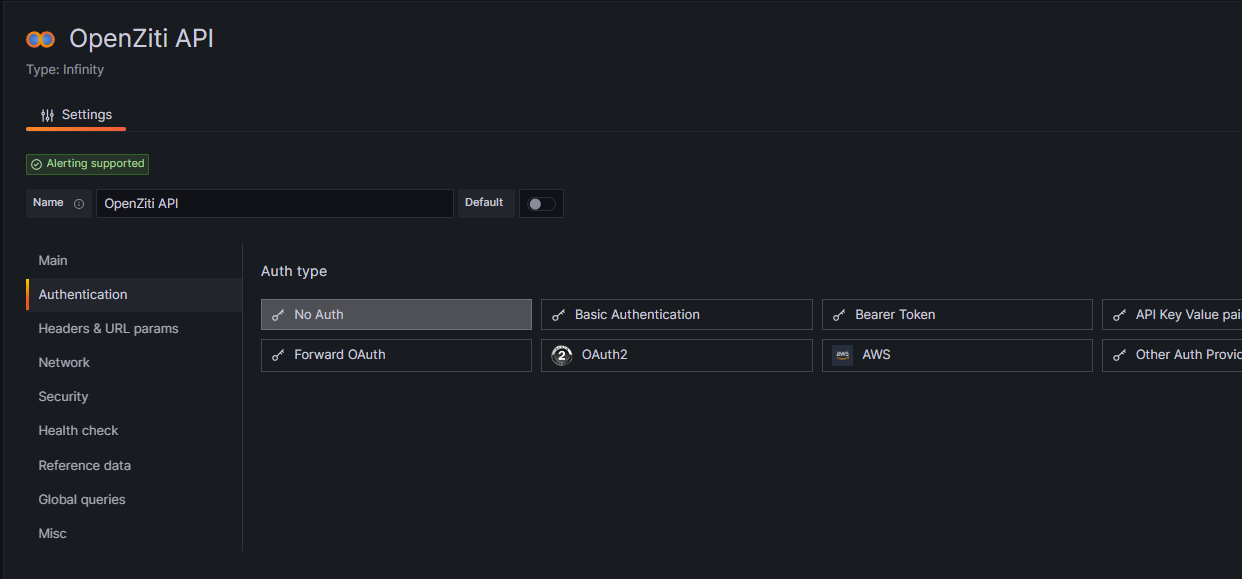1242x579 pixels.
Task: Open the Global queries section
Action: pyautogui.click(x=81, y=499)
